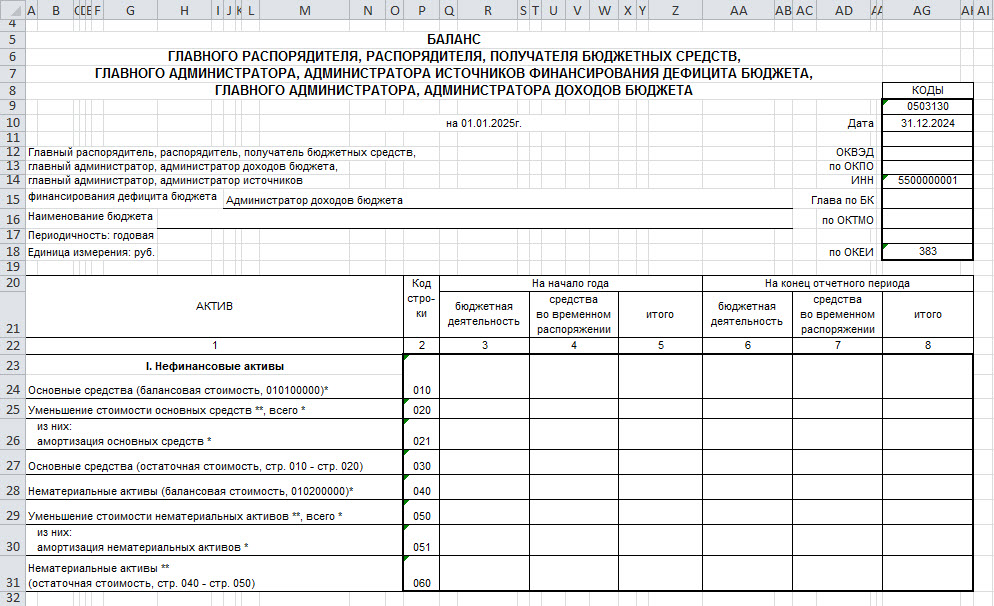The width and height of the screenshot is (994, 606).
Task: Select column H header
Action: 184,10
